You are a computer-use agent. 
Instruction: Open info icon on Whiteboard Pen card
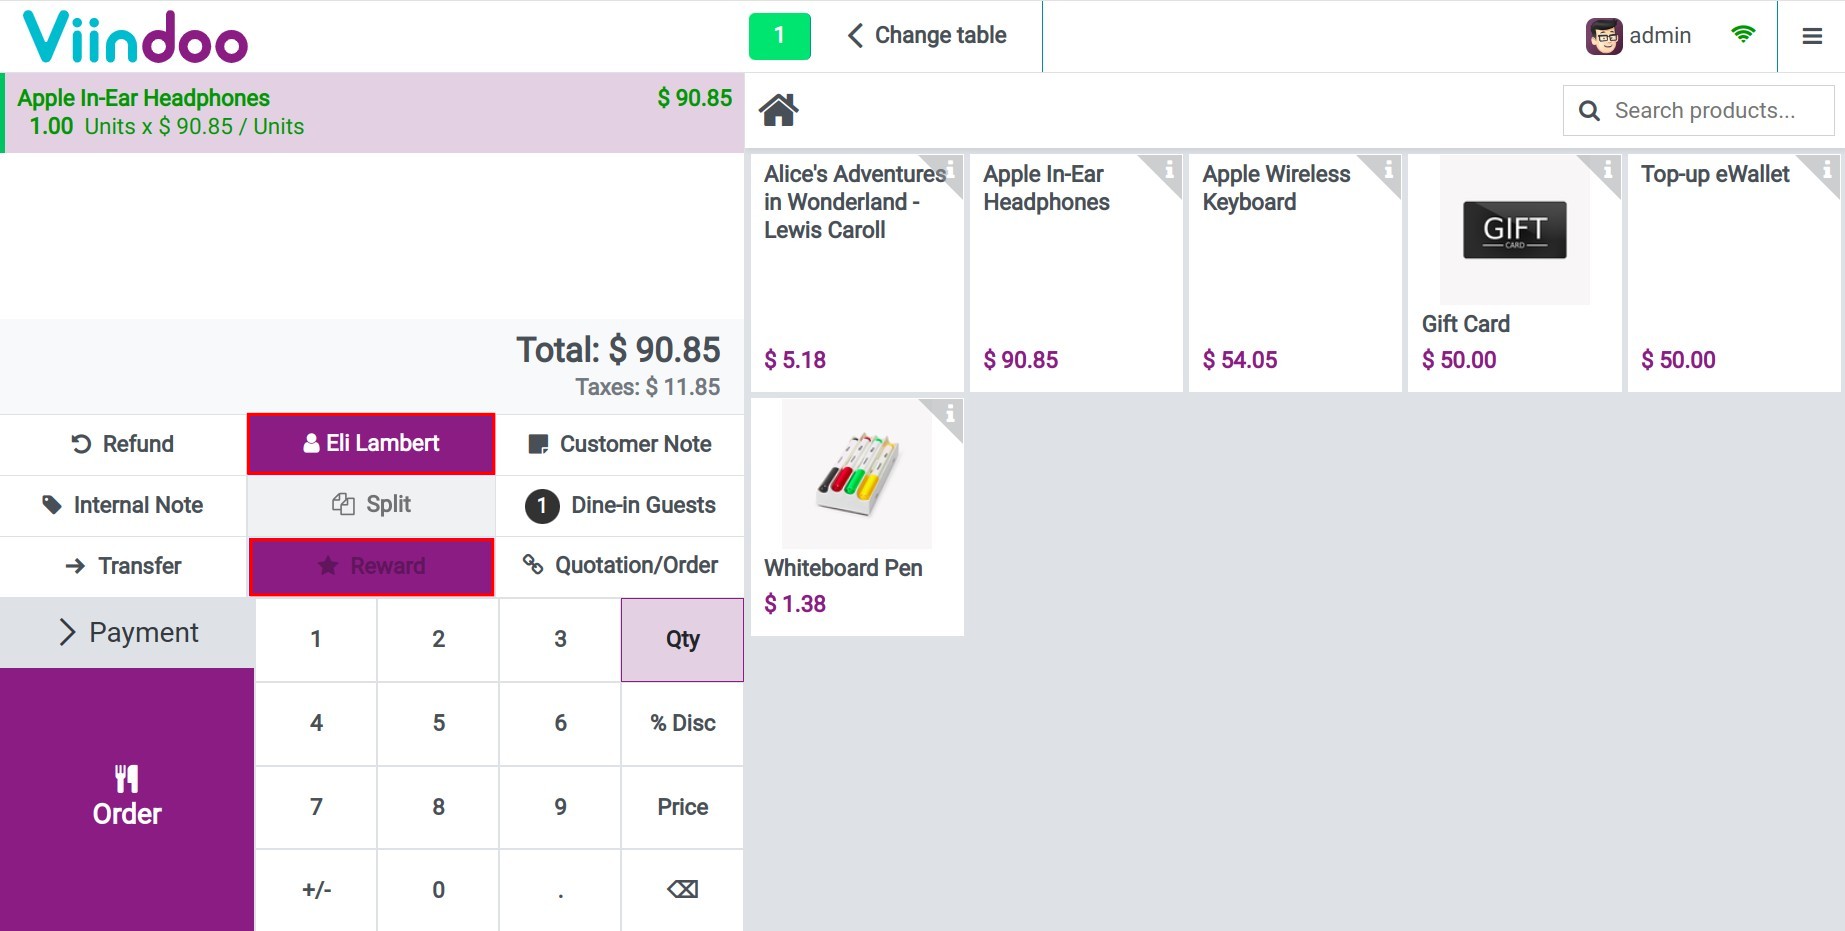point(950,413)
